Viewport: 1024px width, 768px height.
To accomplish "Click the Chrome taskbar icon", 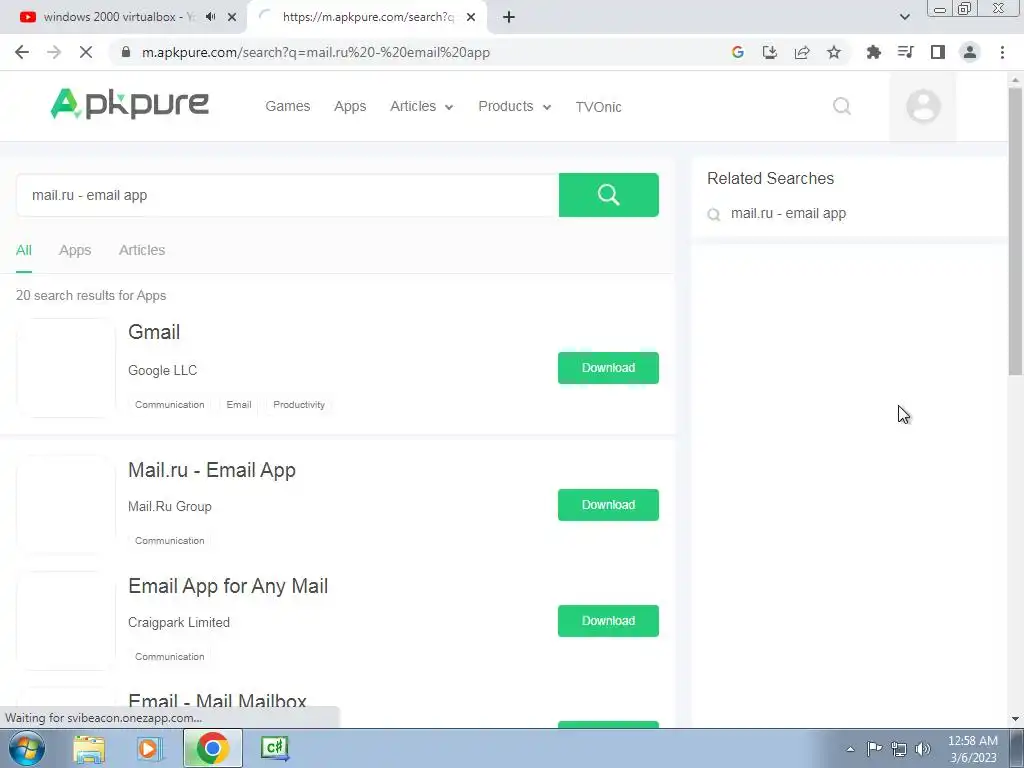I will (212, 748).
